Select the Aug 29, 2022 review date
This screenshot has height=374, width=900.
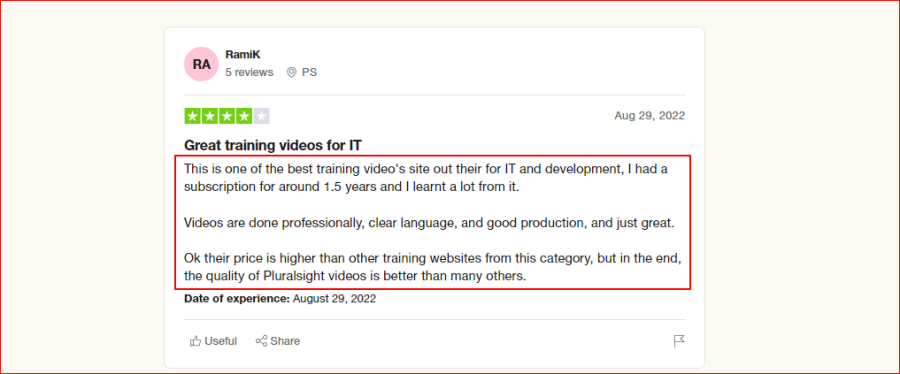649,115
